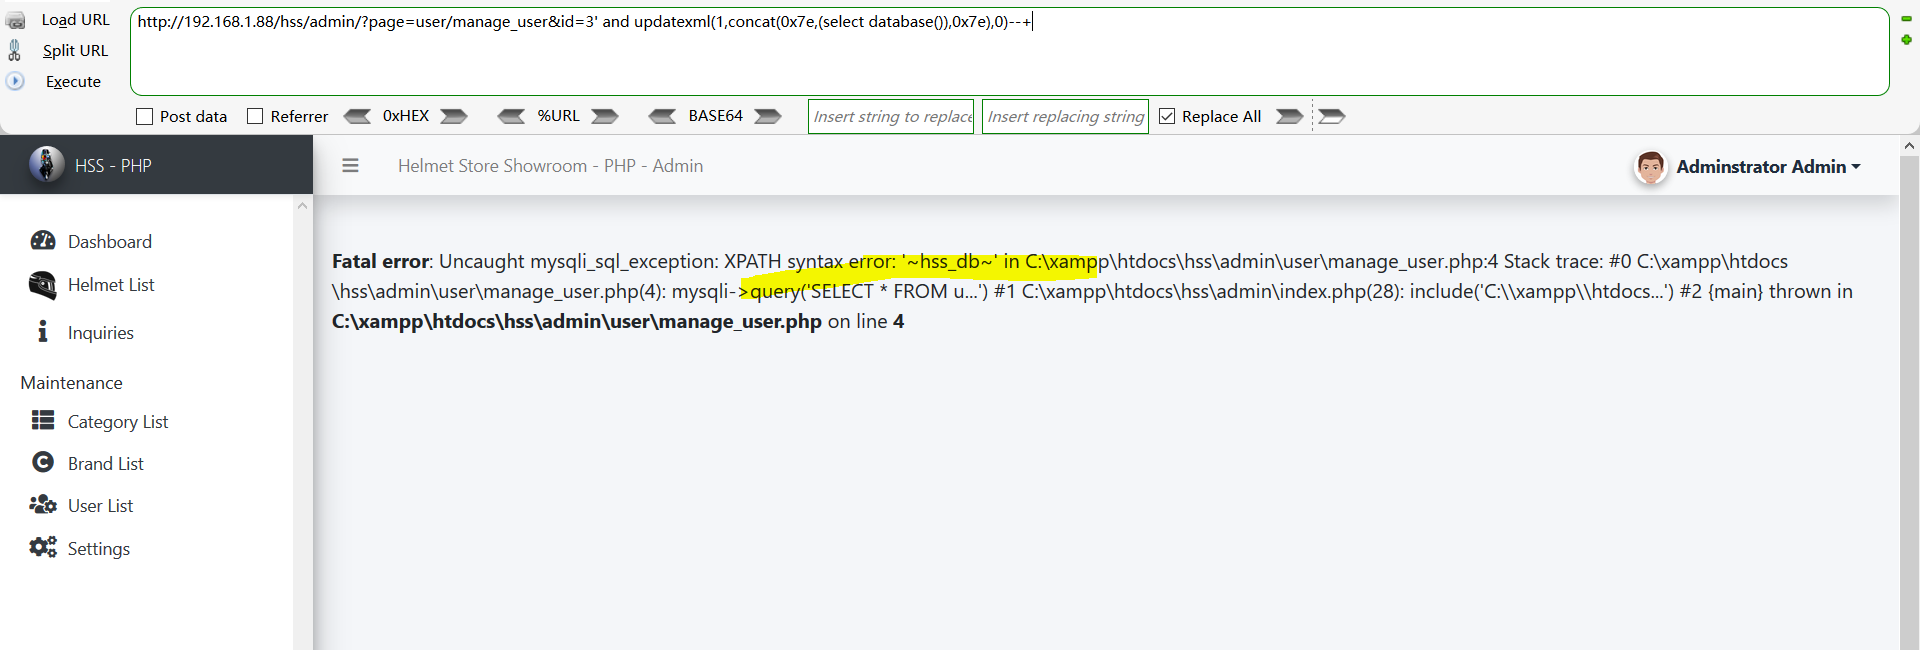Click the left arrow before BASE64
Viewport: 1920px width, 650px height.
click(x=662, y=116)
